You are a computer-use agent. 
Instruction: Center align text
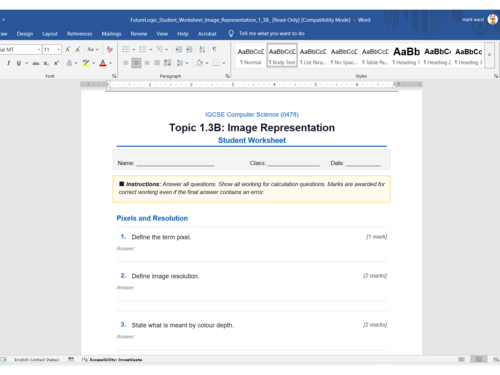click(x=136, y=63)
